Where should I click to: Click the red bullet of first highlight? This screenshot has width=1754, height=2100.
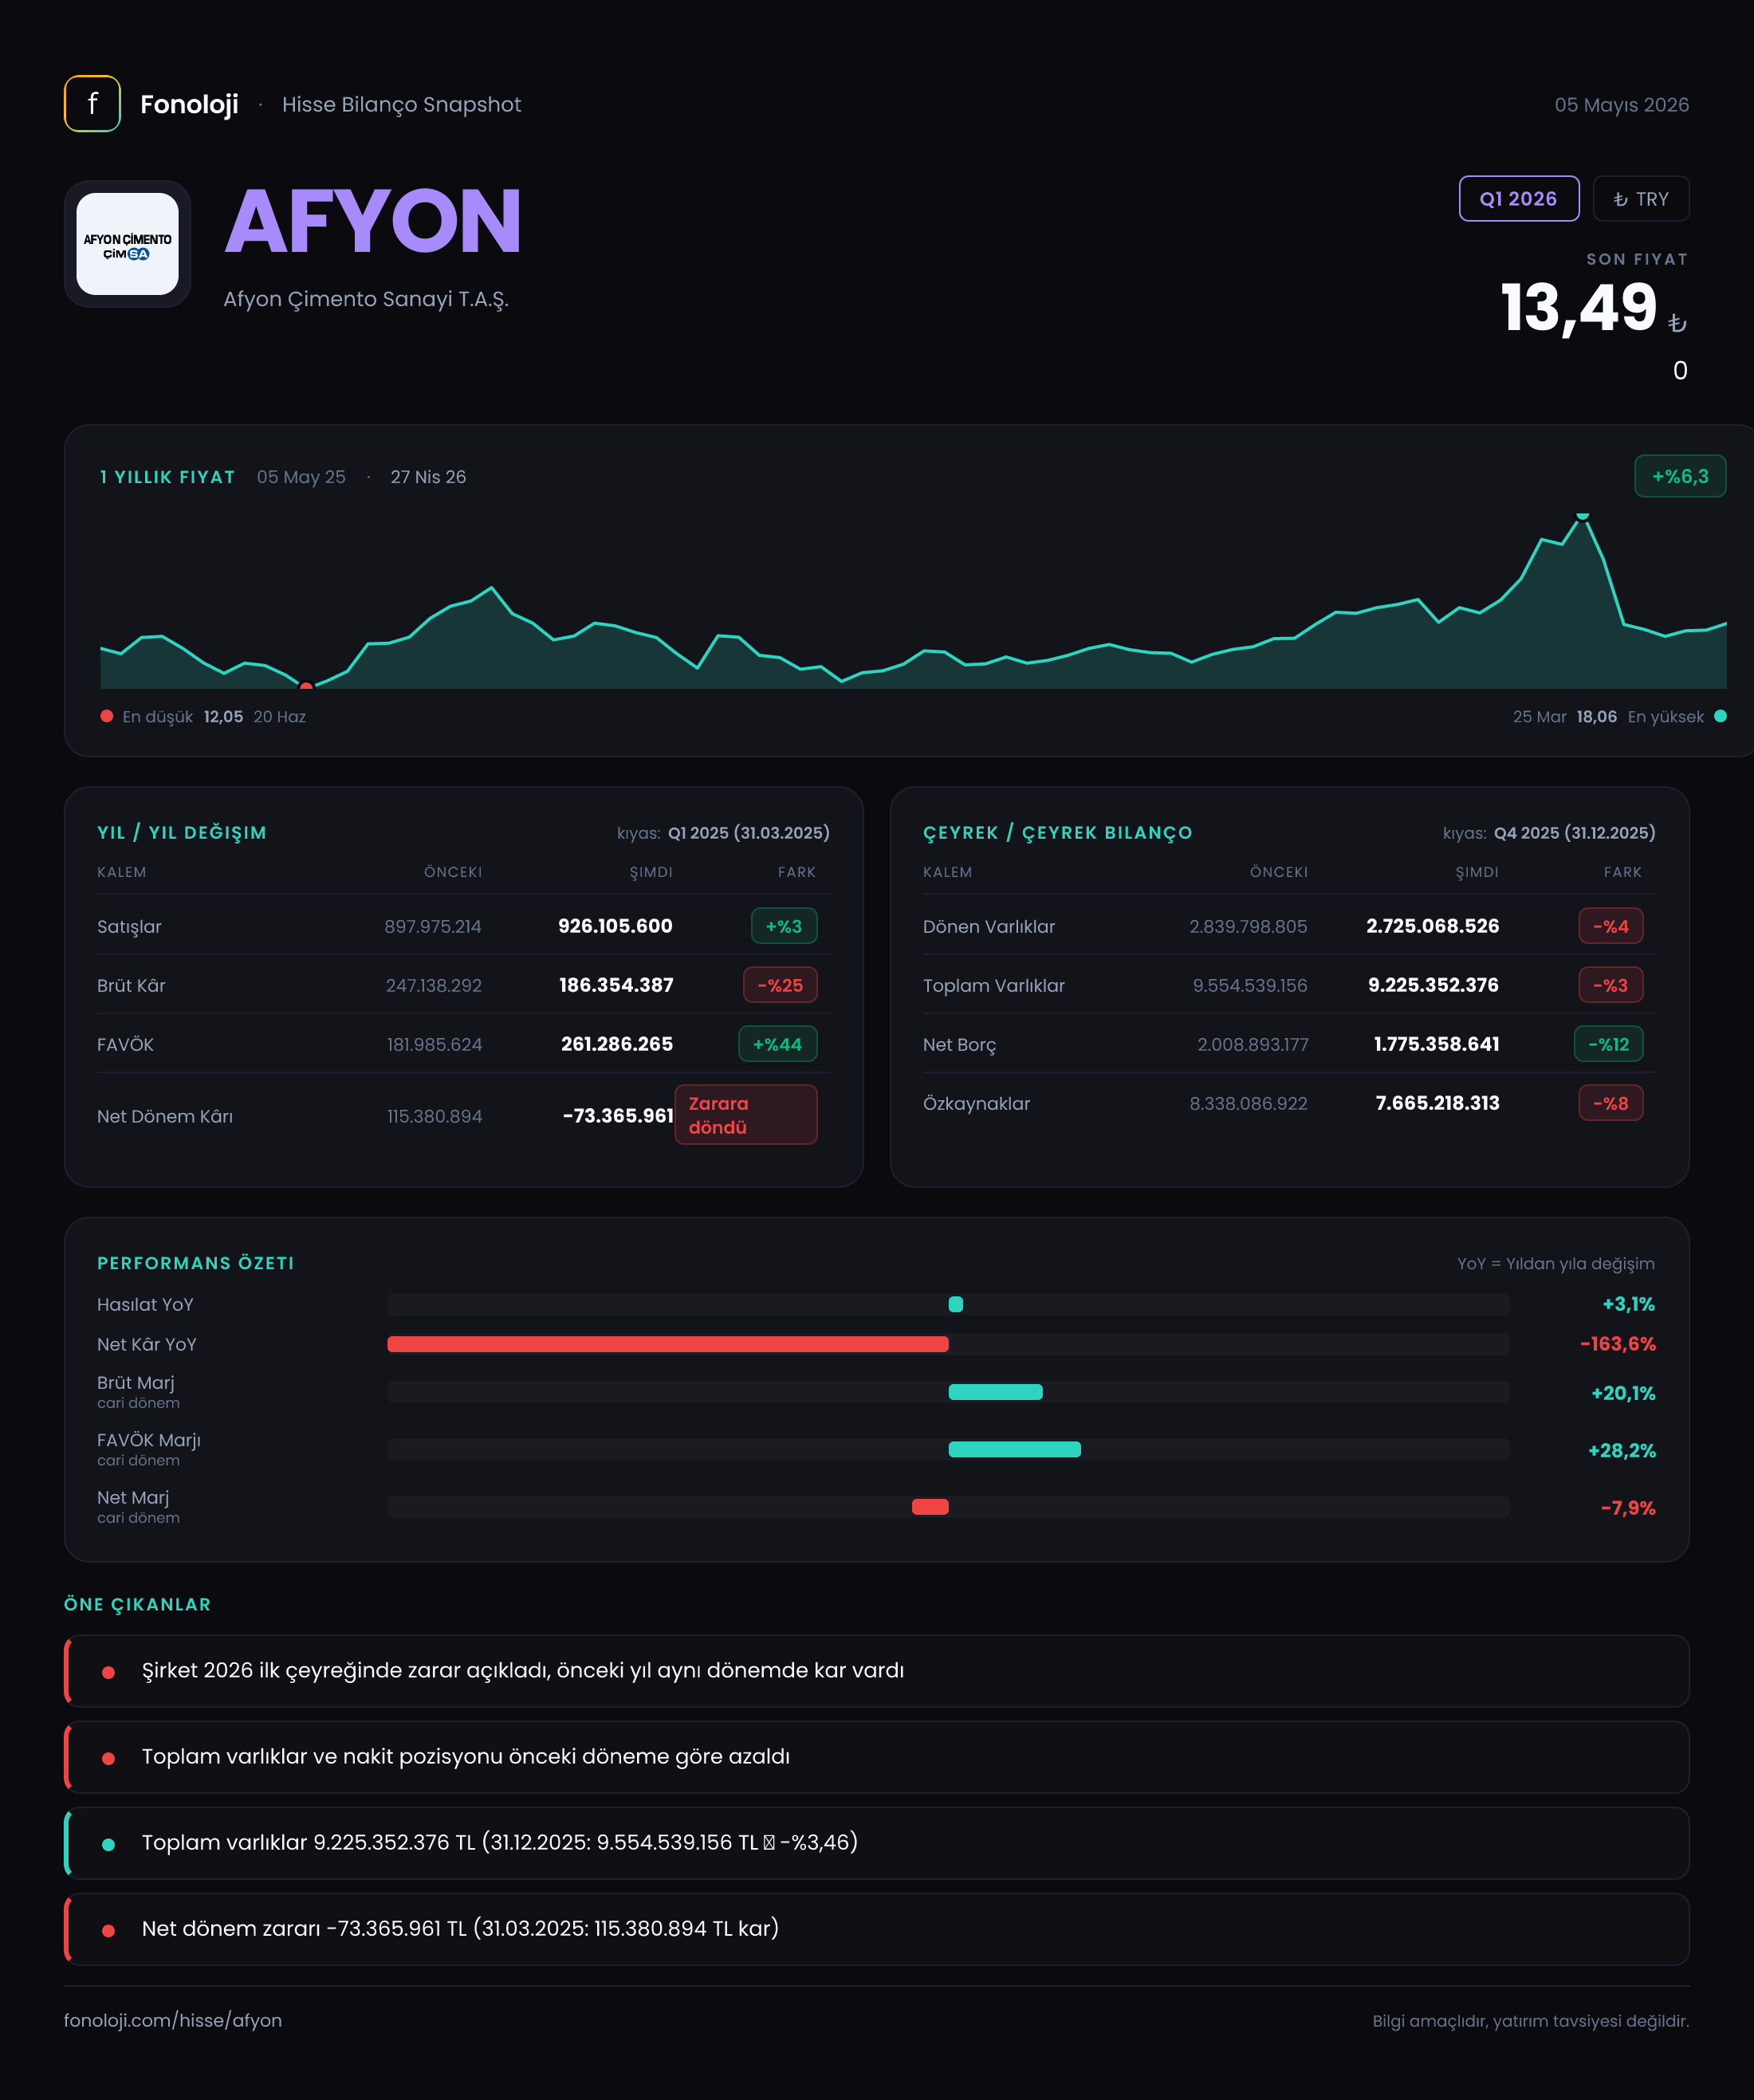(108, 1672)
